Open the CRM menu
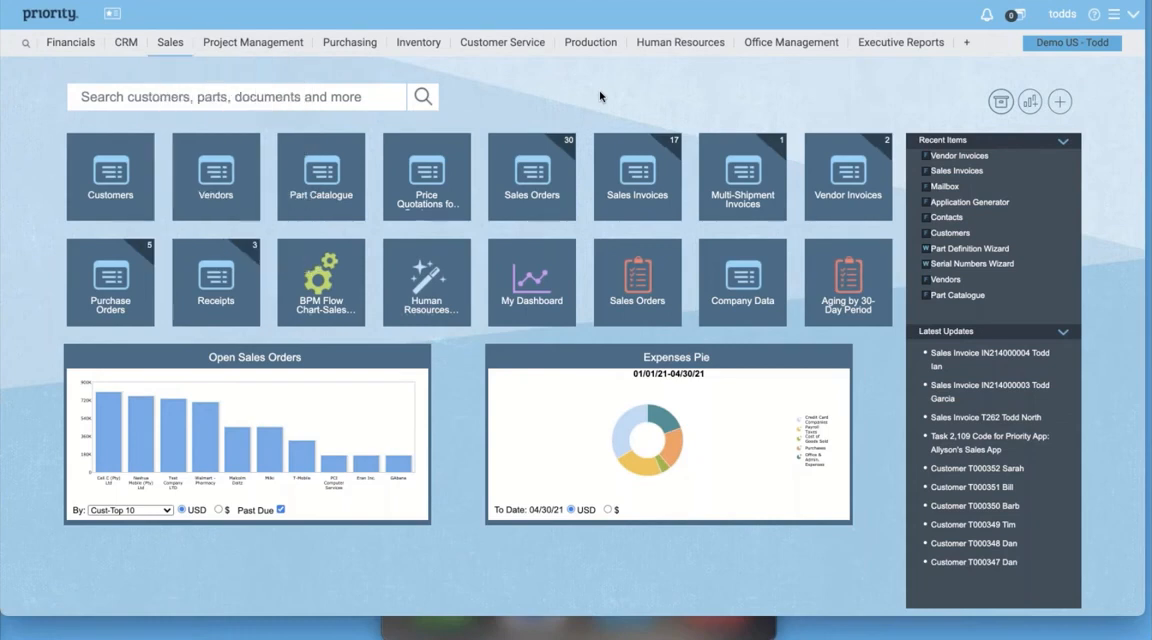The width and height of the screenshot is (1152, 640). (126, 43)
